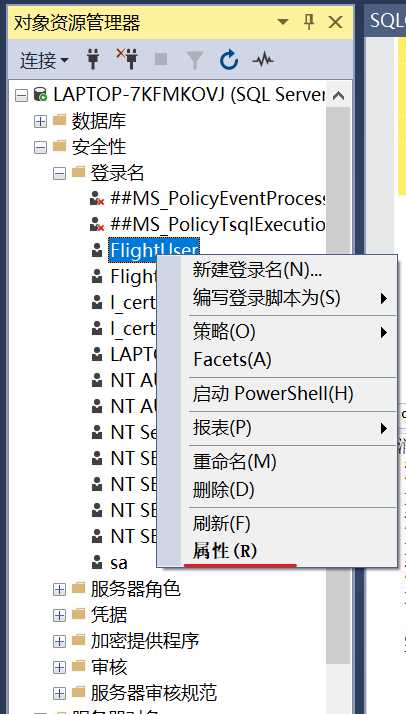Click the disconnect plug icon with red X
Image resolution: width=406 pixels, height=714 pixels.
(127, 59)
